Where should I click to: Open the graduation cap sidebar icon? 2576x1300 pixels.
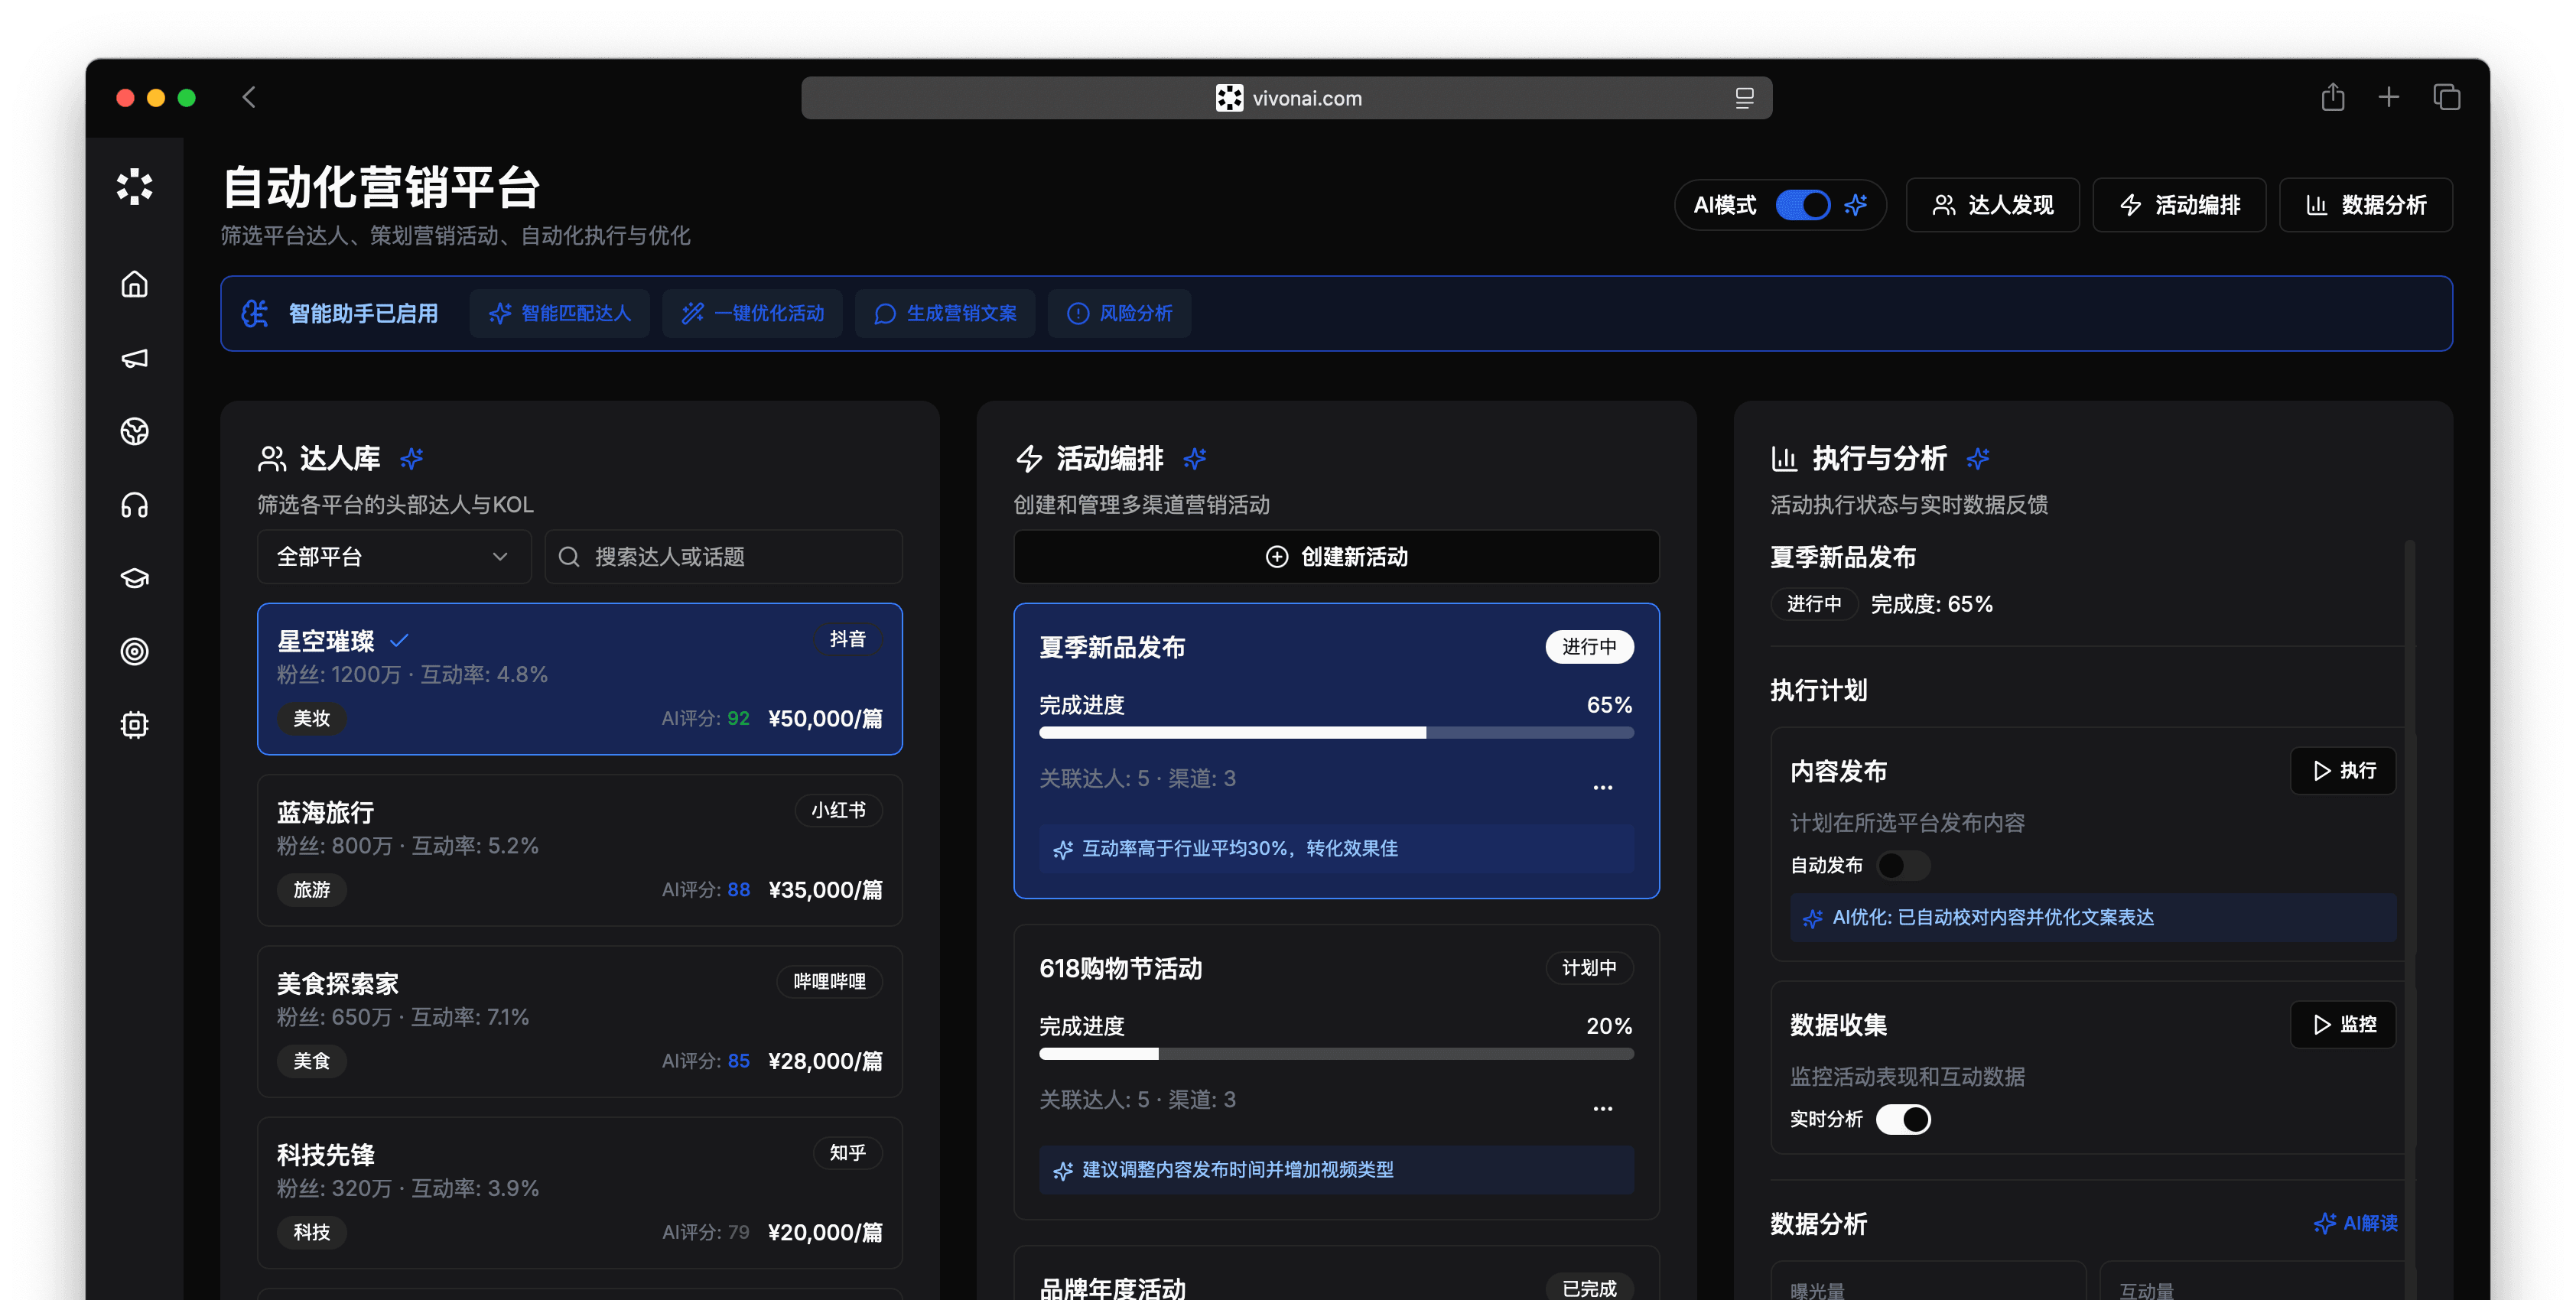point(134,578)
